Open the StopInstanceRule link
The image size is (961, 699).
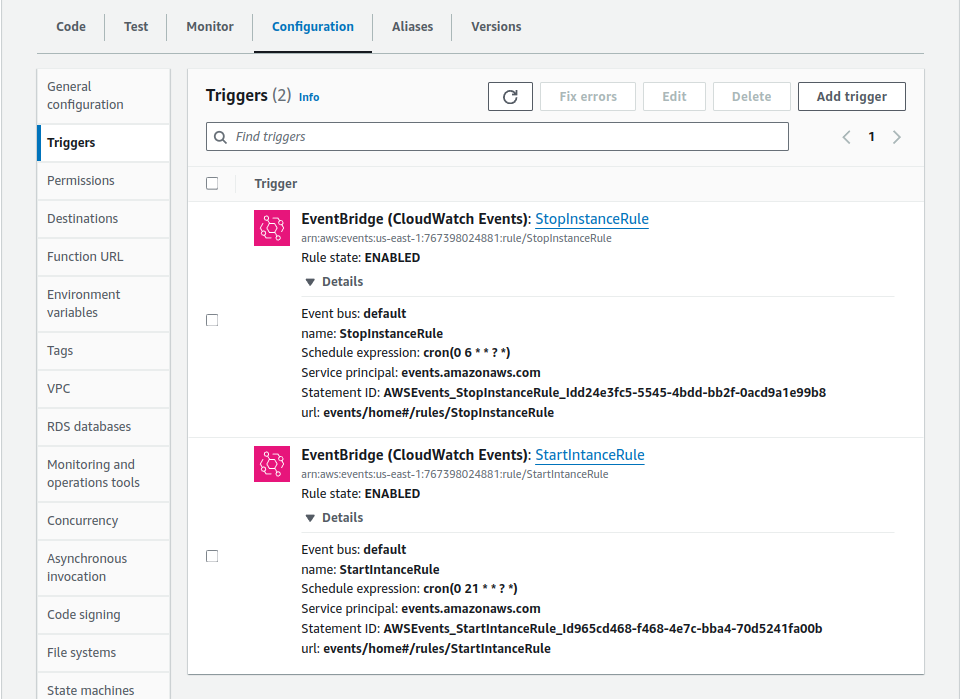592,219
